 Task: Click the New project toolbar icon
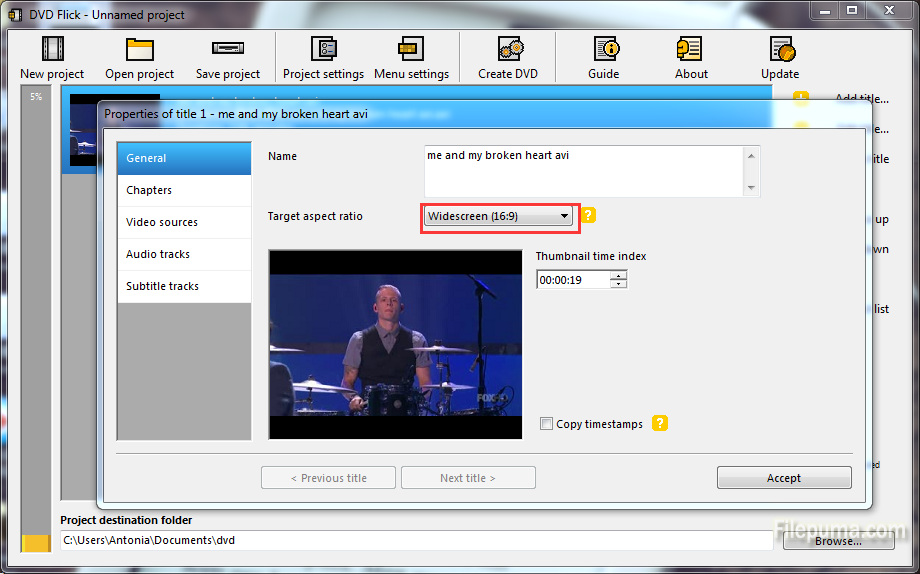52,50
